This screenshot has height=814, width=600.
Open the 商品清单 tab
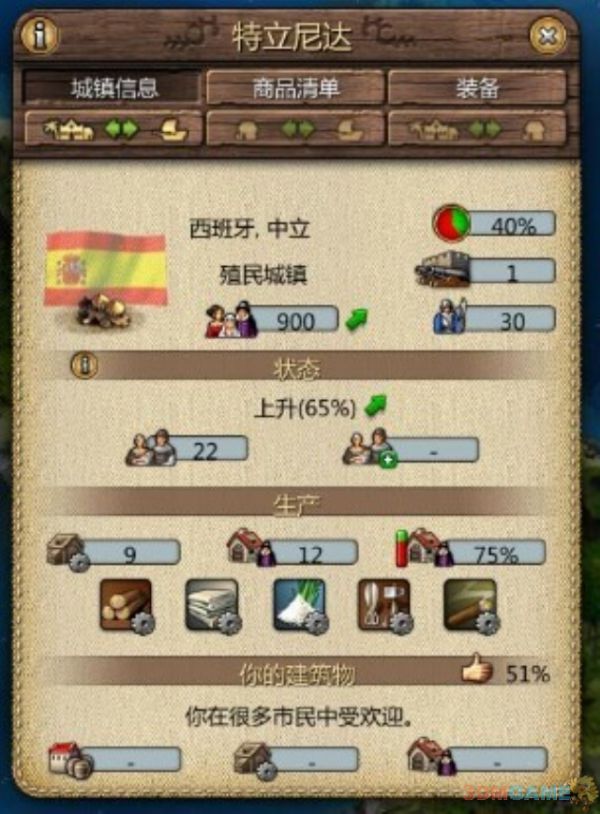pyautogui.click(x=295, y=87)
